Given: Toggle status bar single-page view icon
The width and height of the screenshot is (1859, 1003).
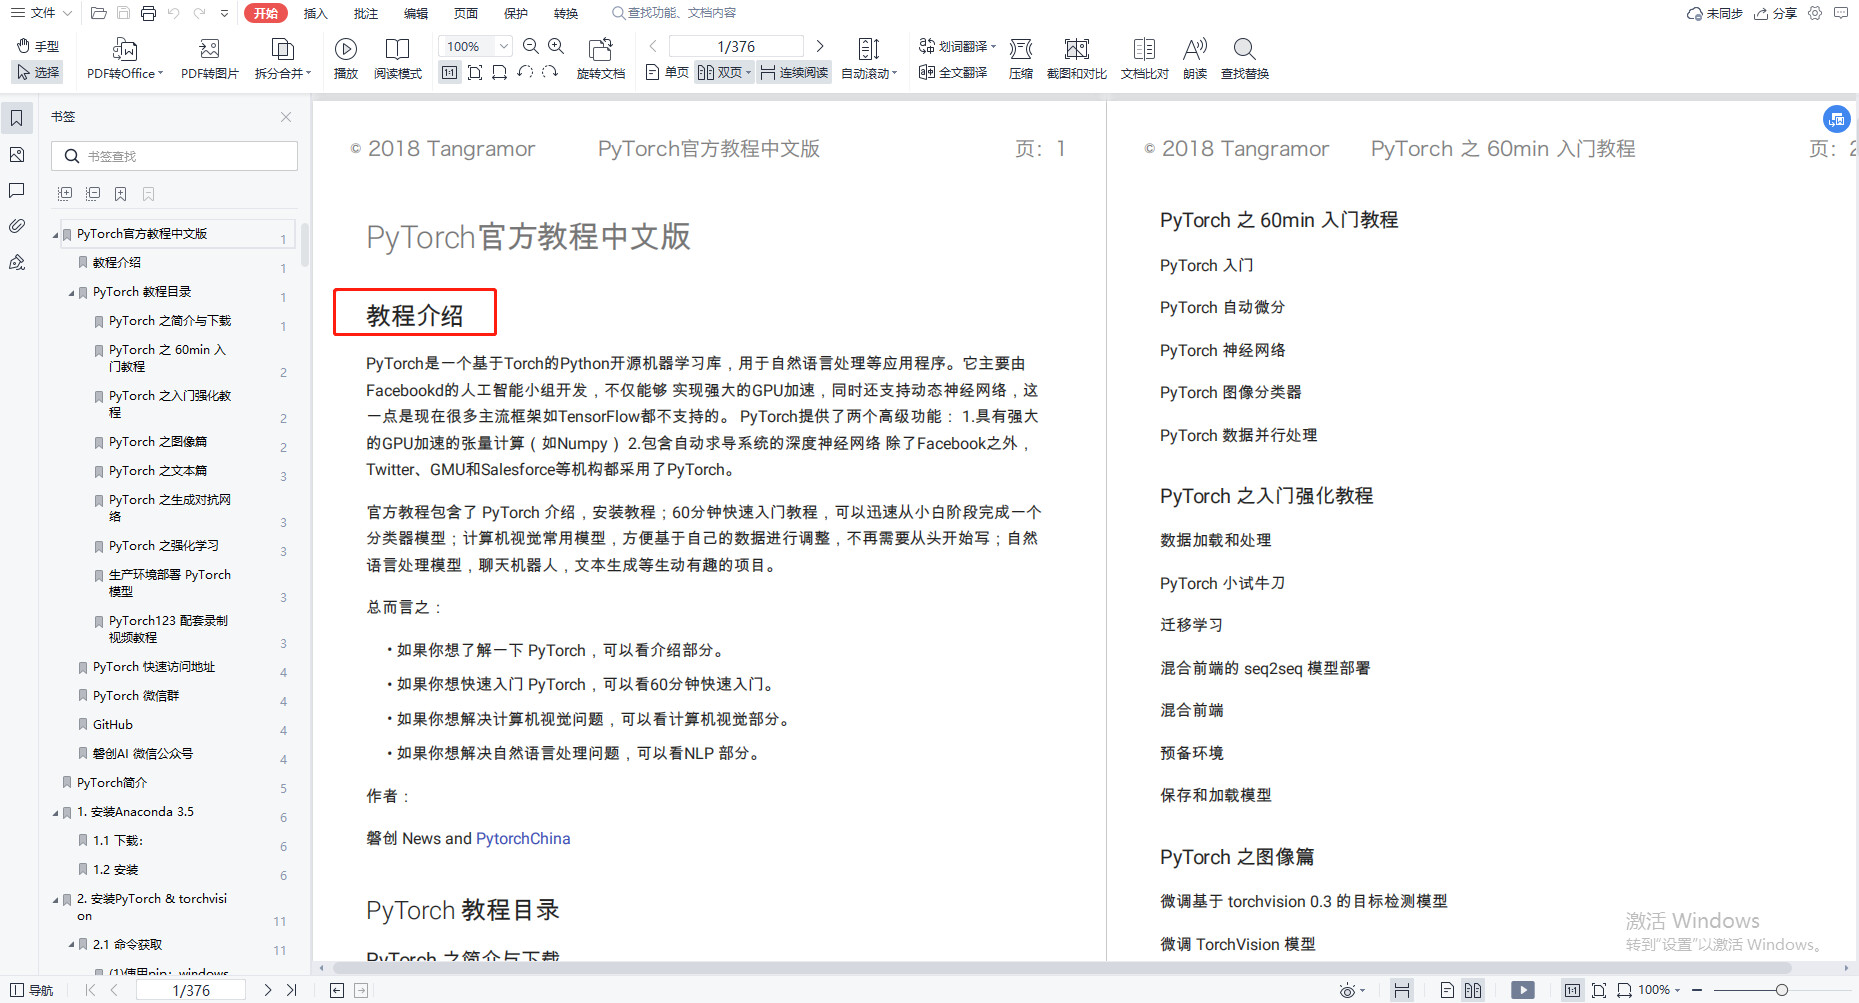Looking at the screenshot, I should [1447, 990].
